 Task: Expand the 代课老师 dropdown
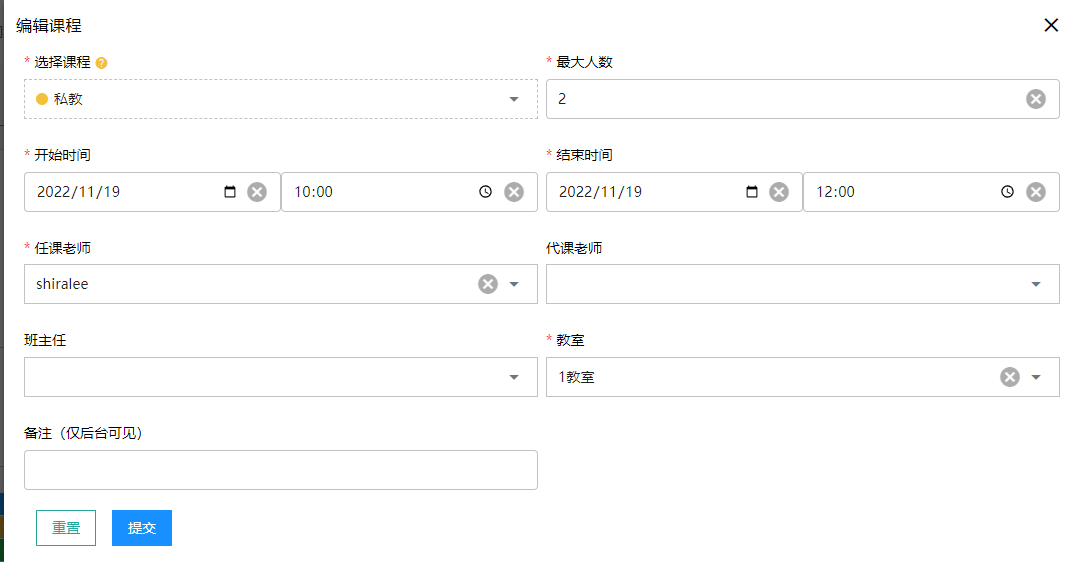tap(1036, 284)
